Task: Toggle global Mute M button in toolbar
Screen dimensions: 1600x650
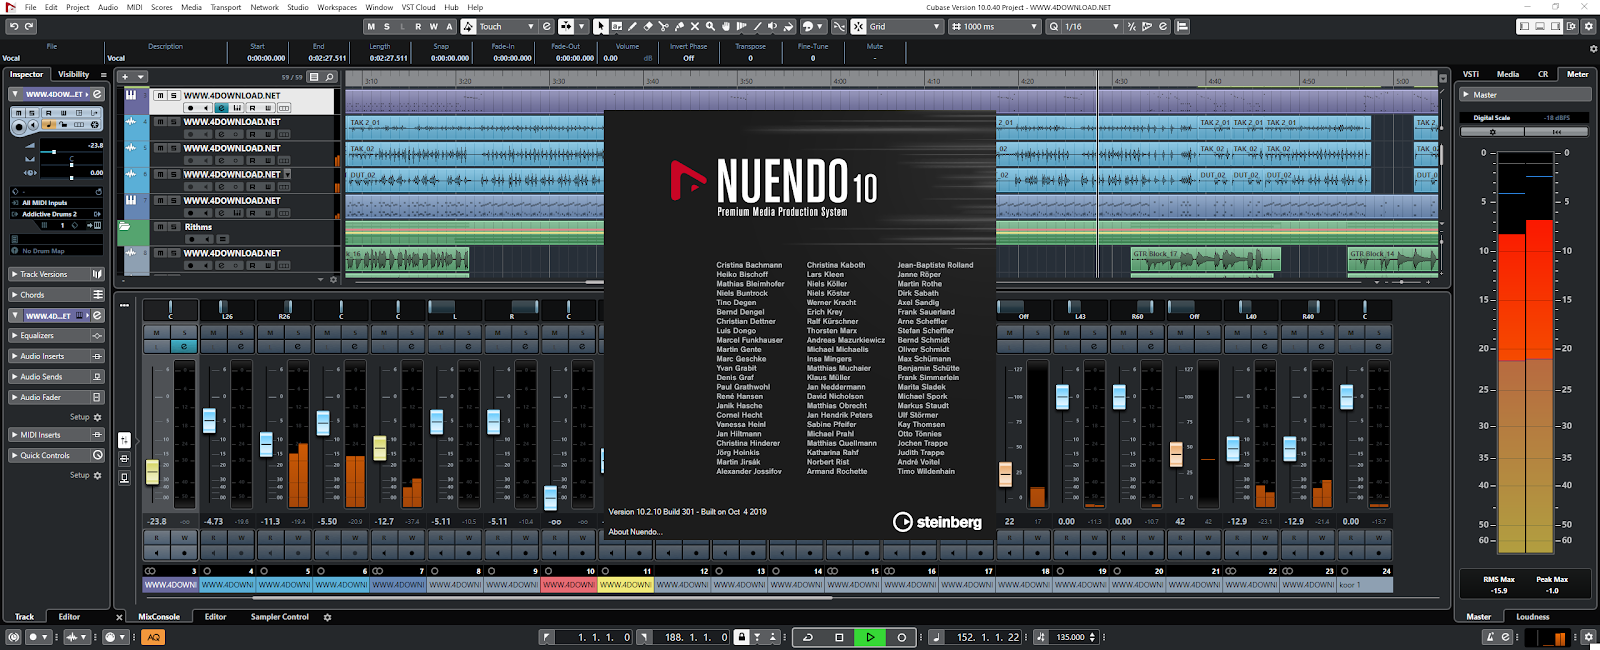Action: point(372,26)
